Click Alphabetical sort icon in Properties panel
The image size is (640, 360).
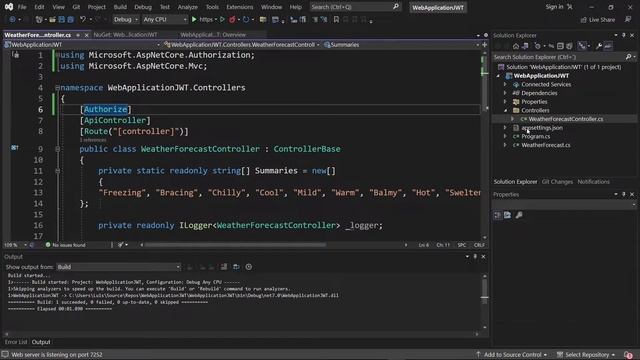pos(507,215)
